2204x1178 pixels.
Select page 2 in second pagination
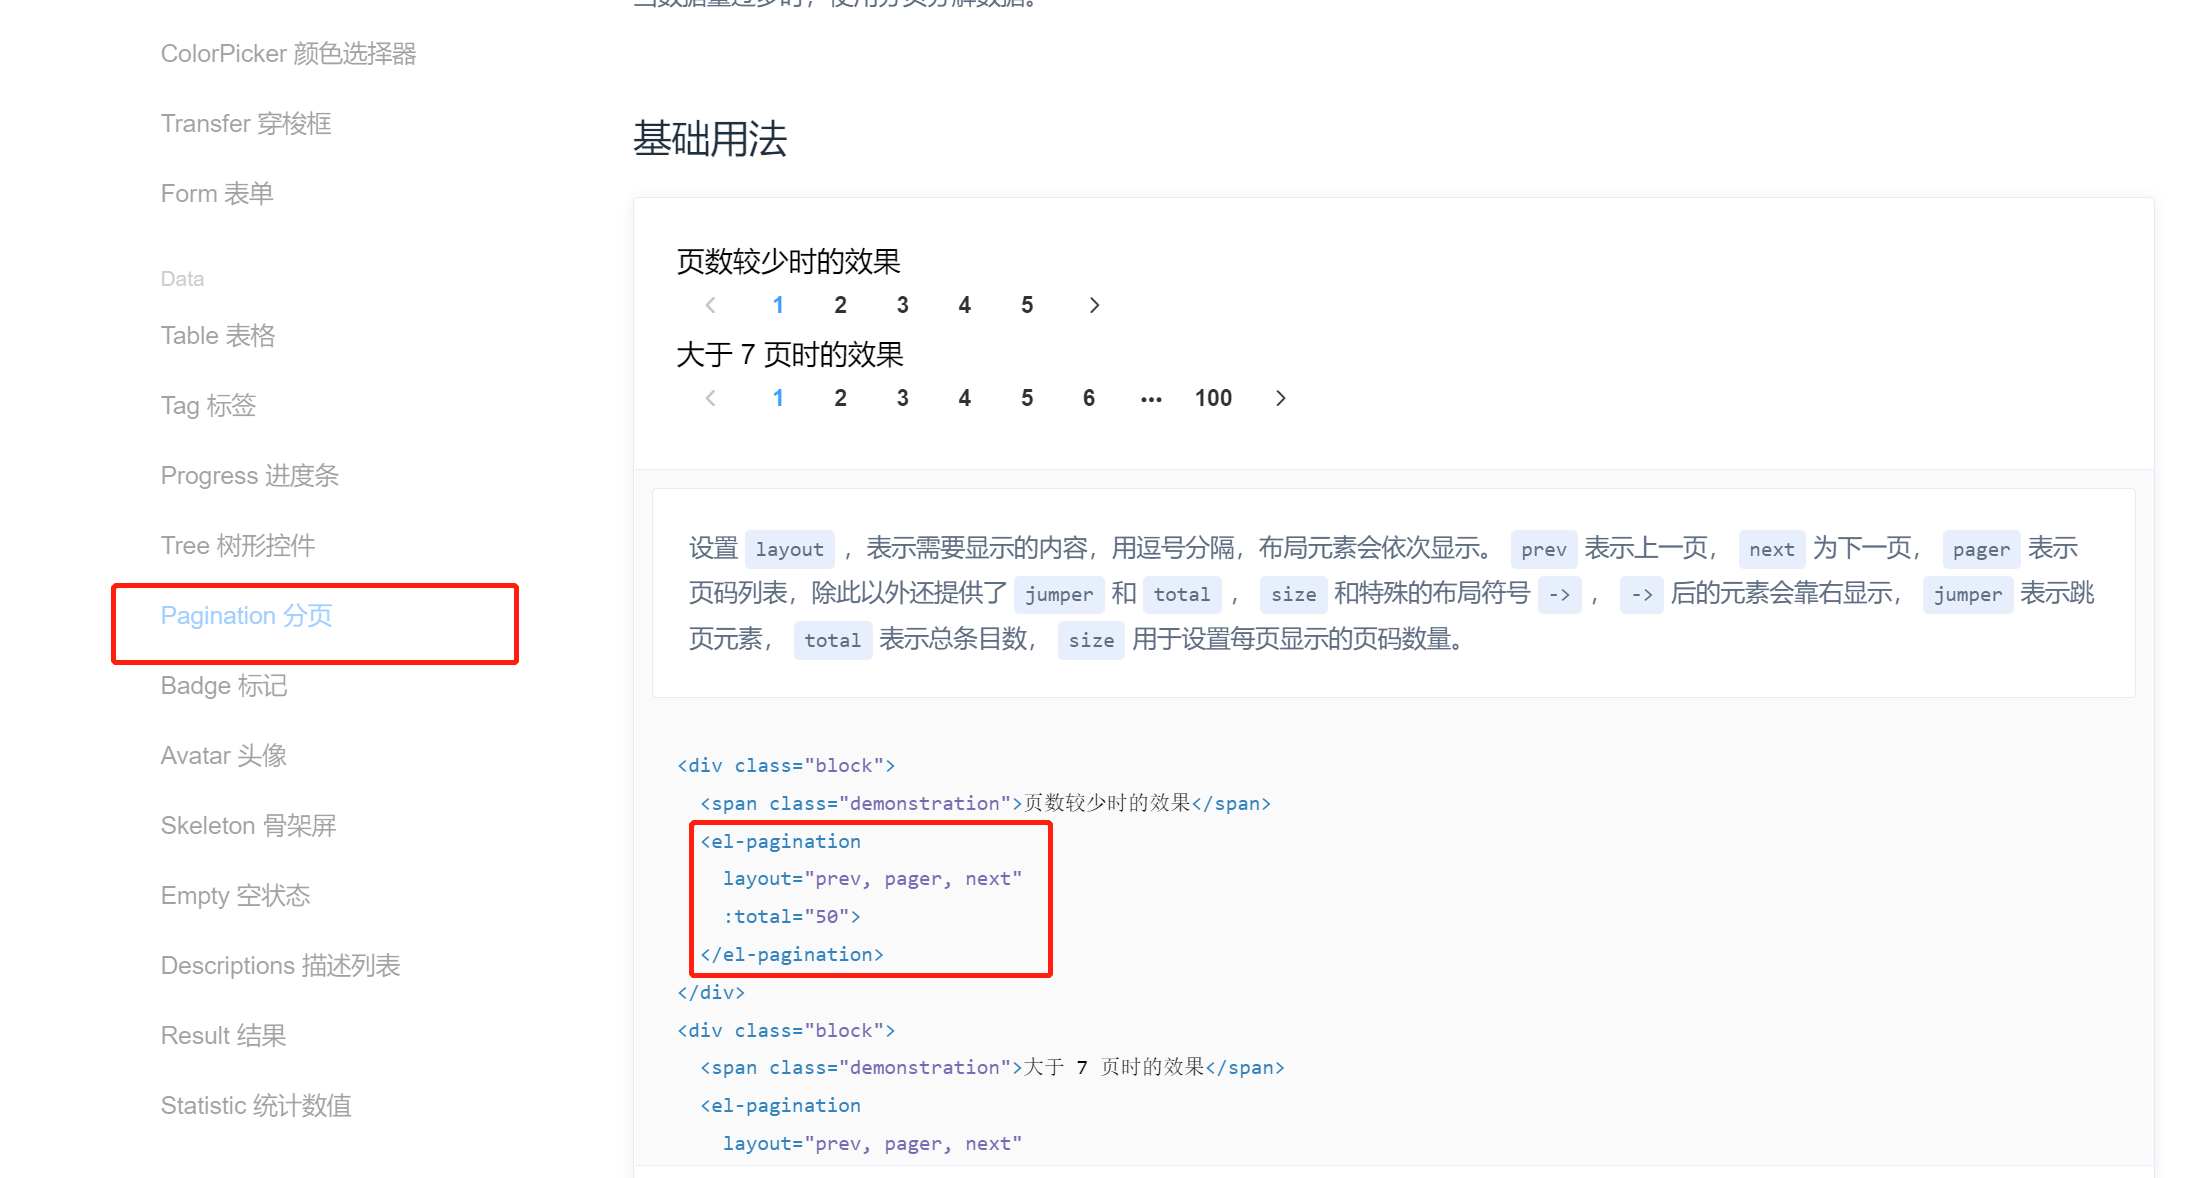pos(841,398)
